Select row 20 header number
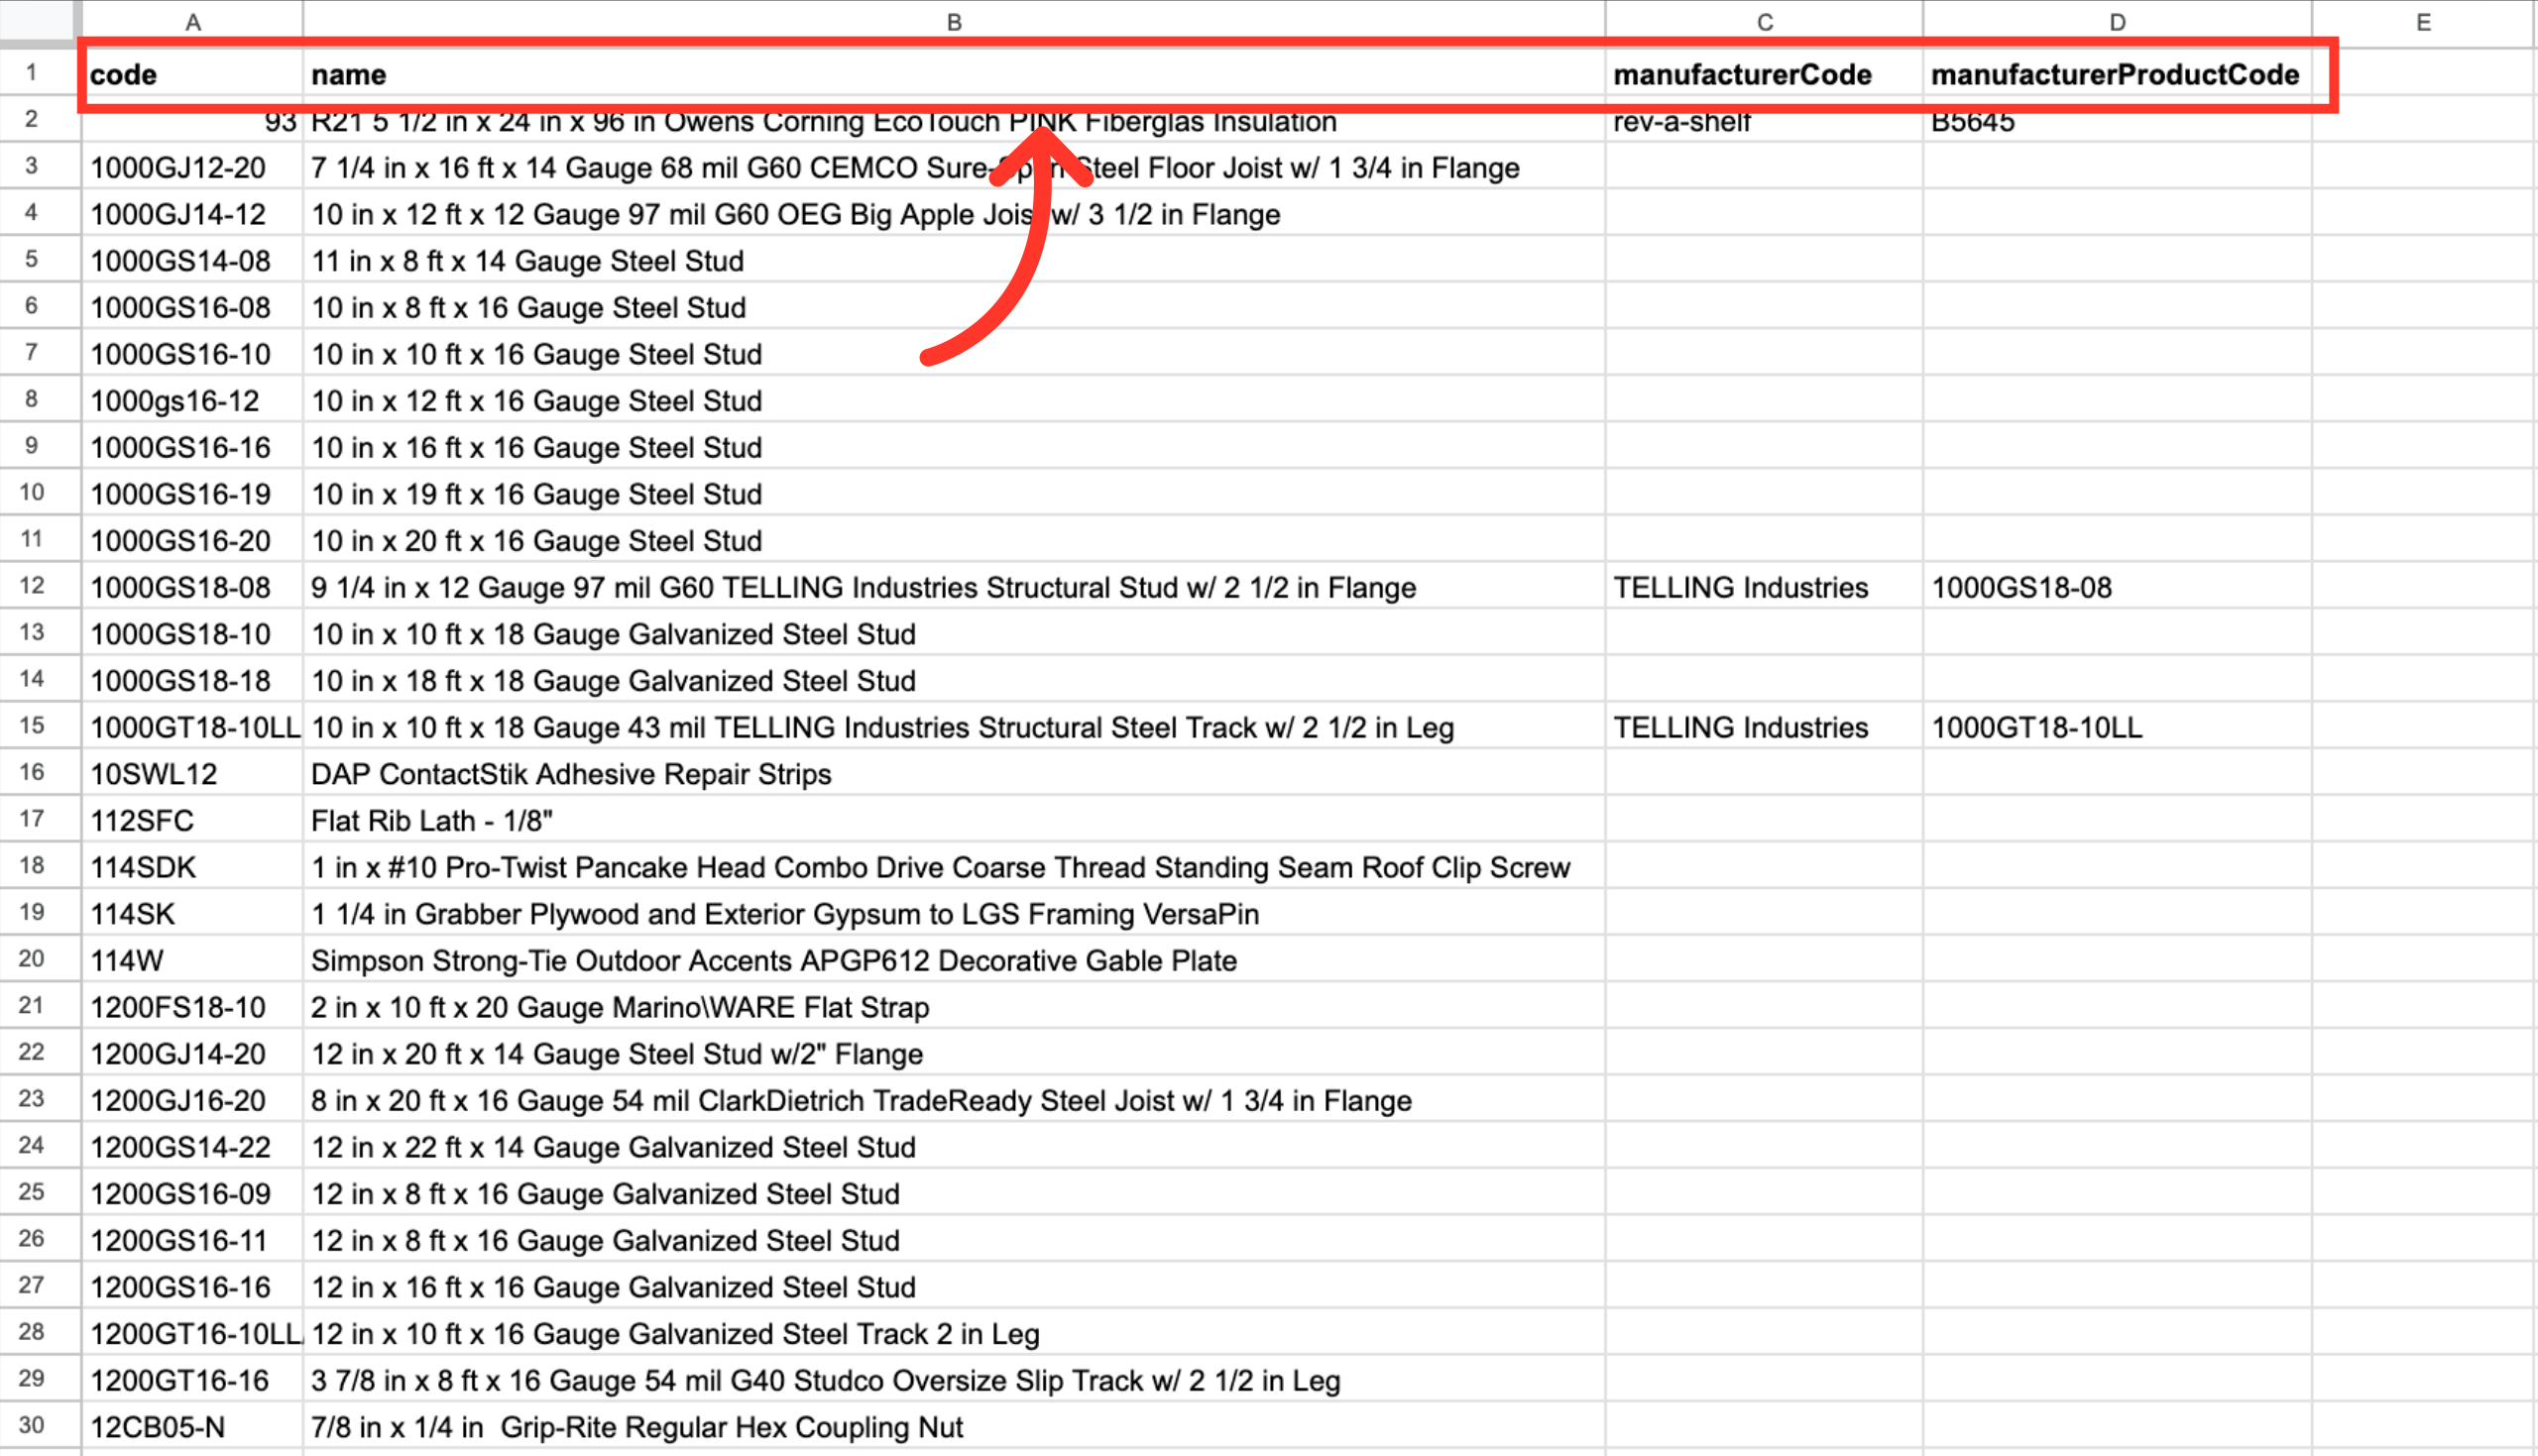 [32, 959]
